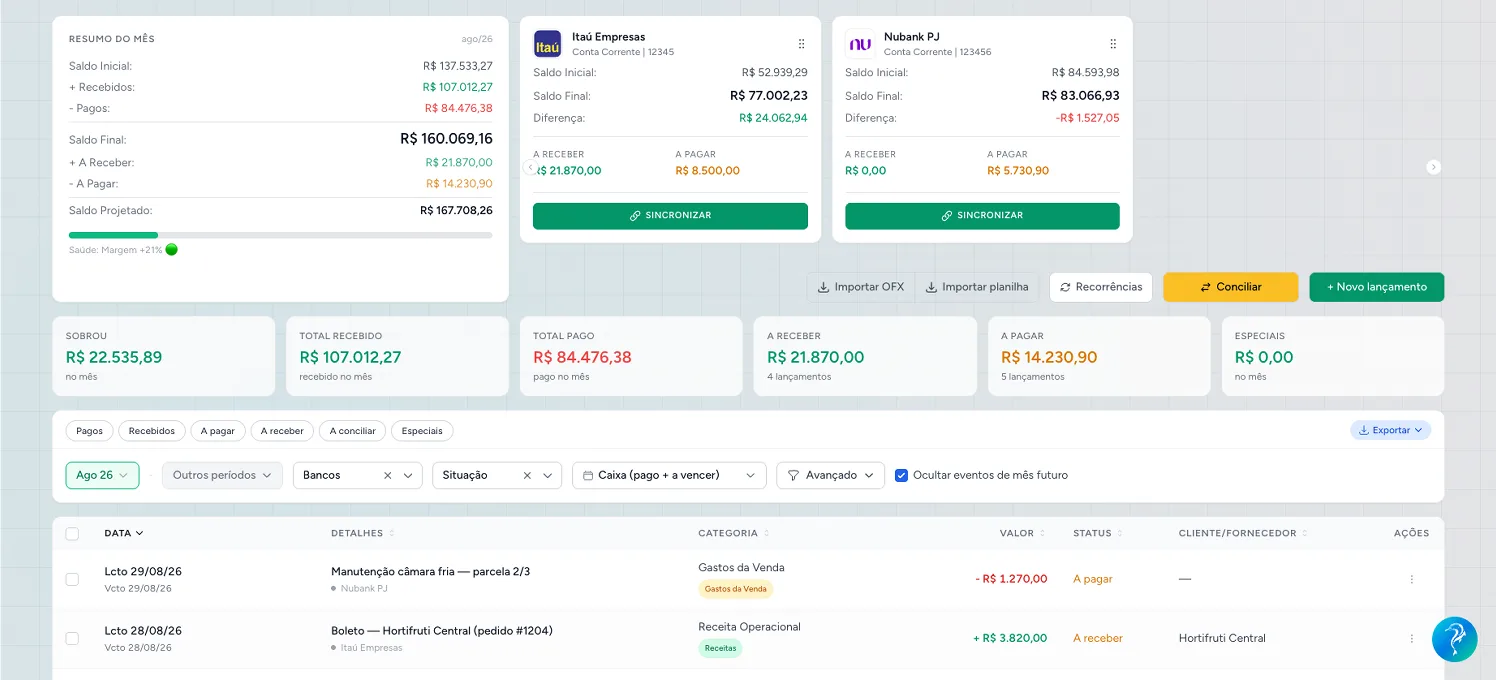Open Boleto — Hortifruti Central (pedido #1204) entry

[442, 631]
